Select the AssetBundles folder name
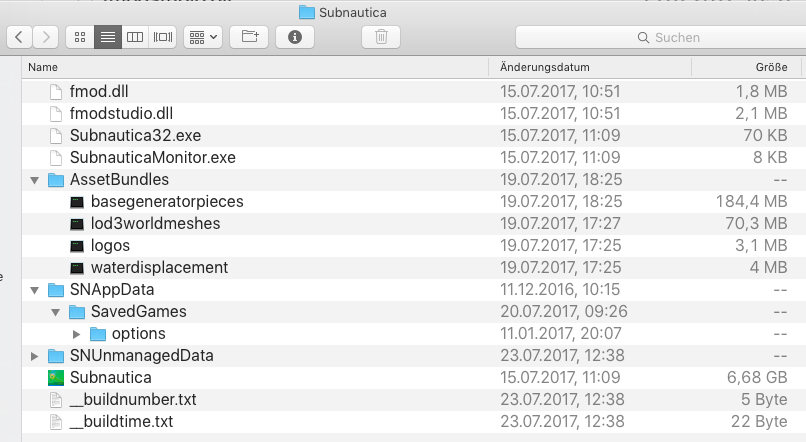 coord(119,179)
